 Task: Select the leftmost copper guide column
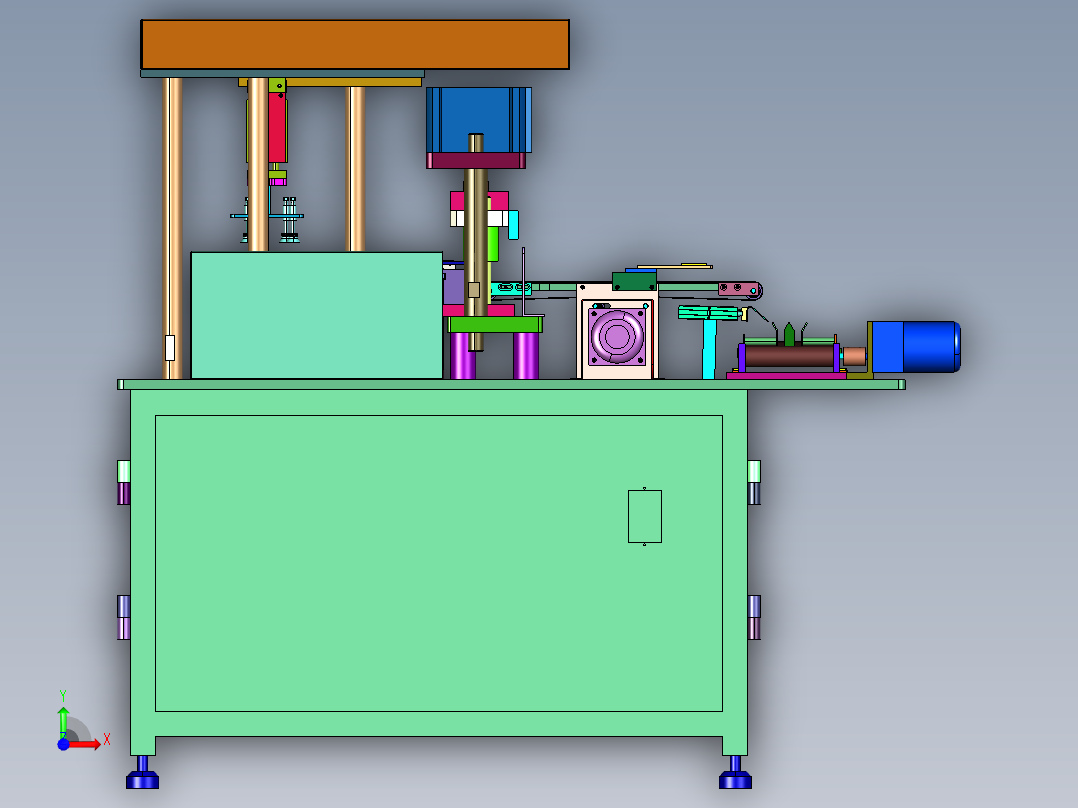pyautogui.click(x=173, y=228)
